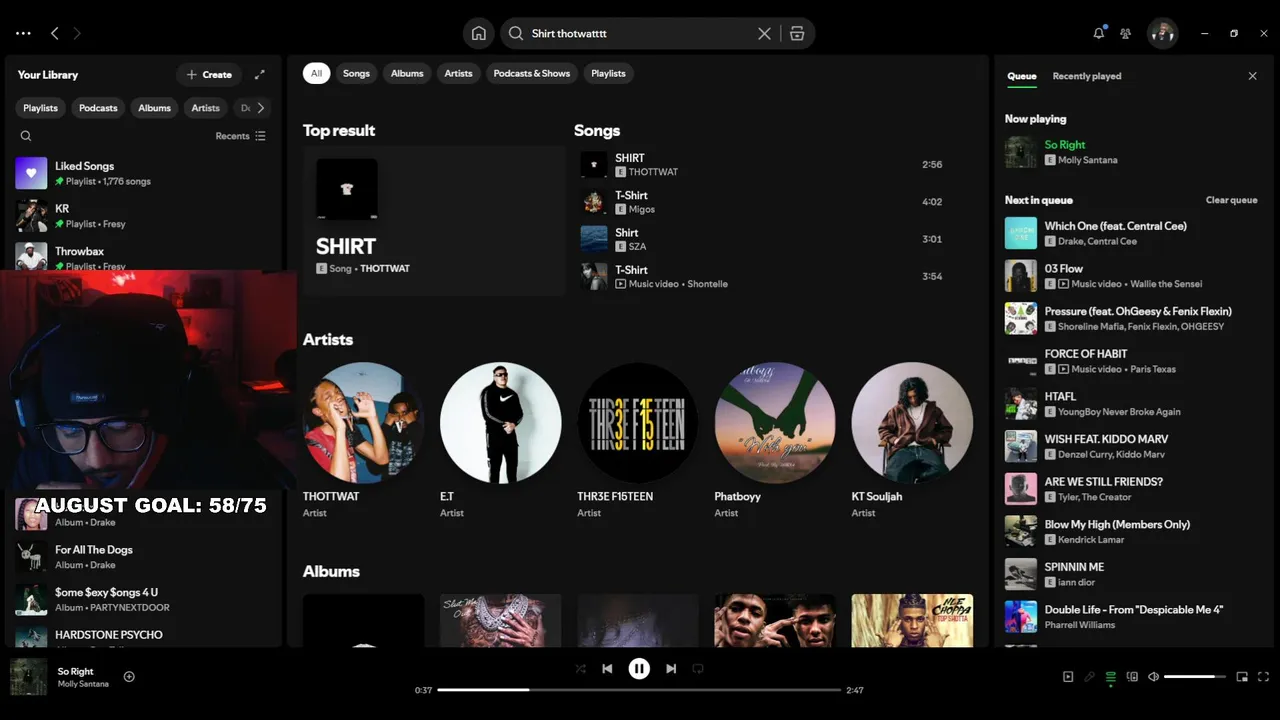Select T-Shirt by Migos song
Viewport: 1280px width, 720px height.
[x=762, y=202]
